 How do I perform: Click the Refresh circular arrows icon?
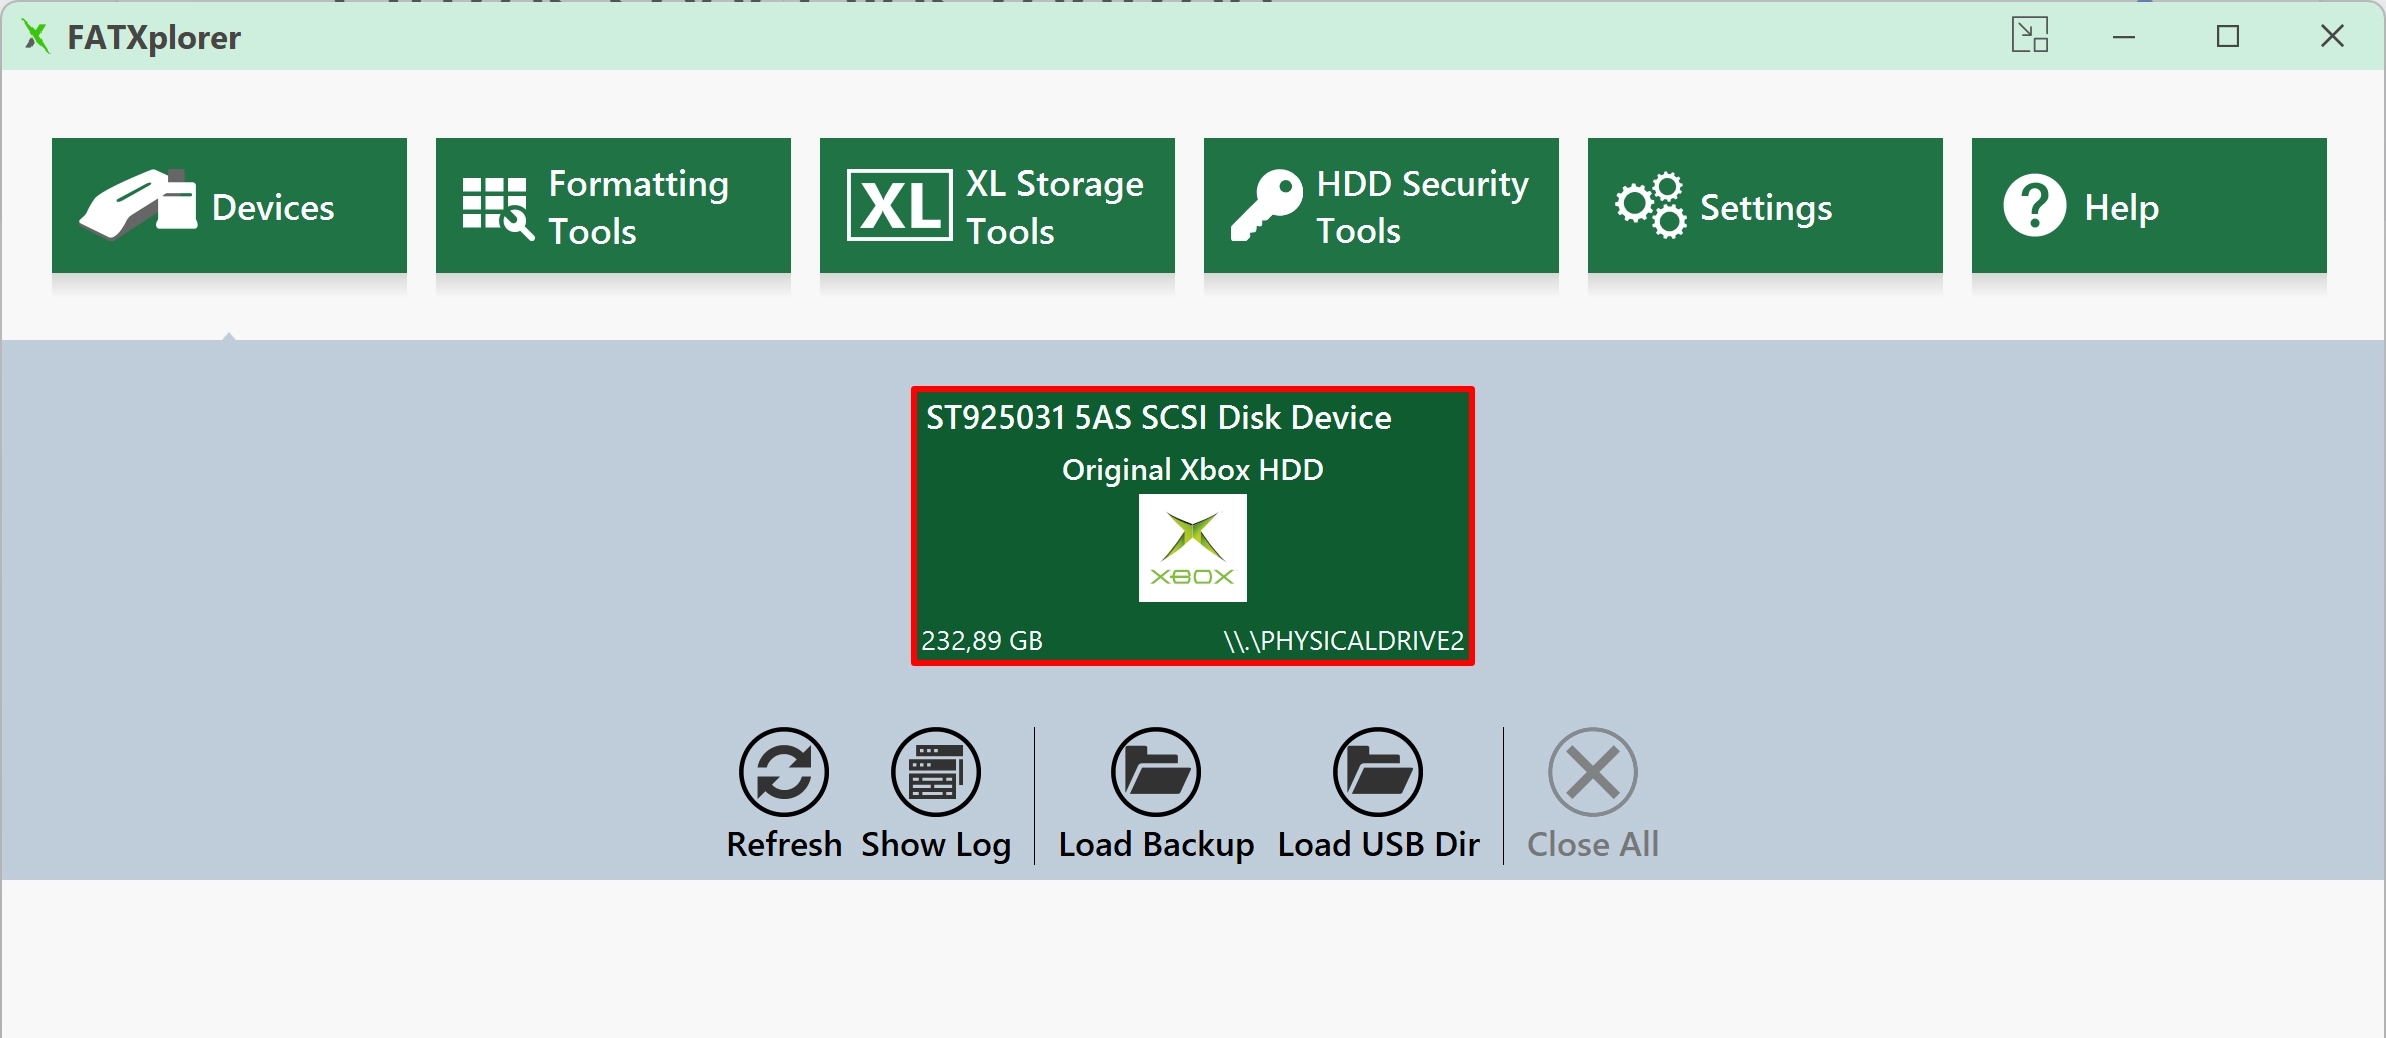[x=784, y=772]
